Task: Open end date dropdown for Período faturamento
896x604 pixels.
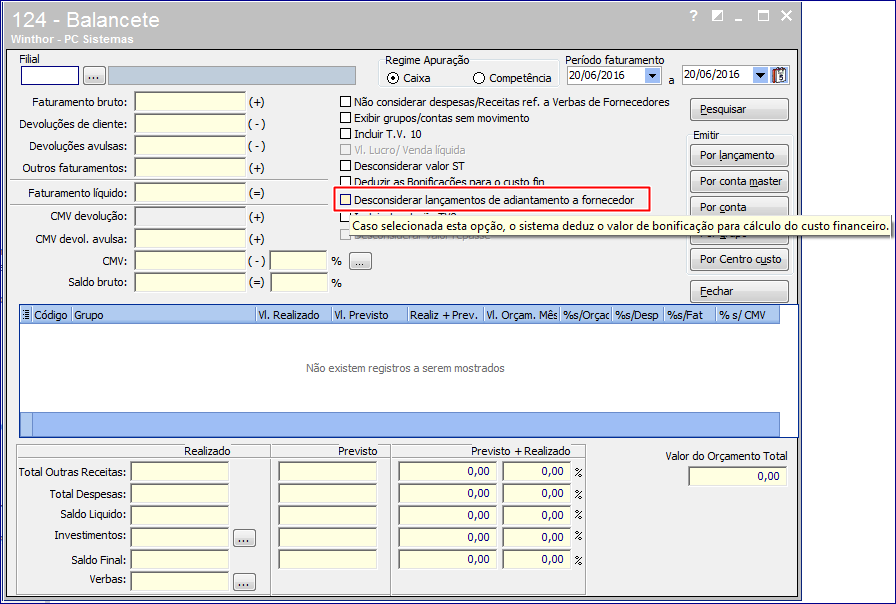Action: point(759,75)
